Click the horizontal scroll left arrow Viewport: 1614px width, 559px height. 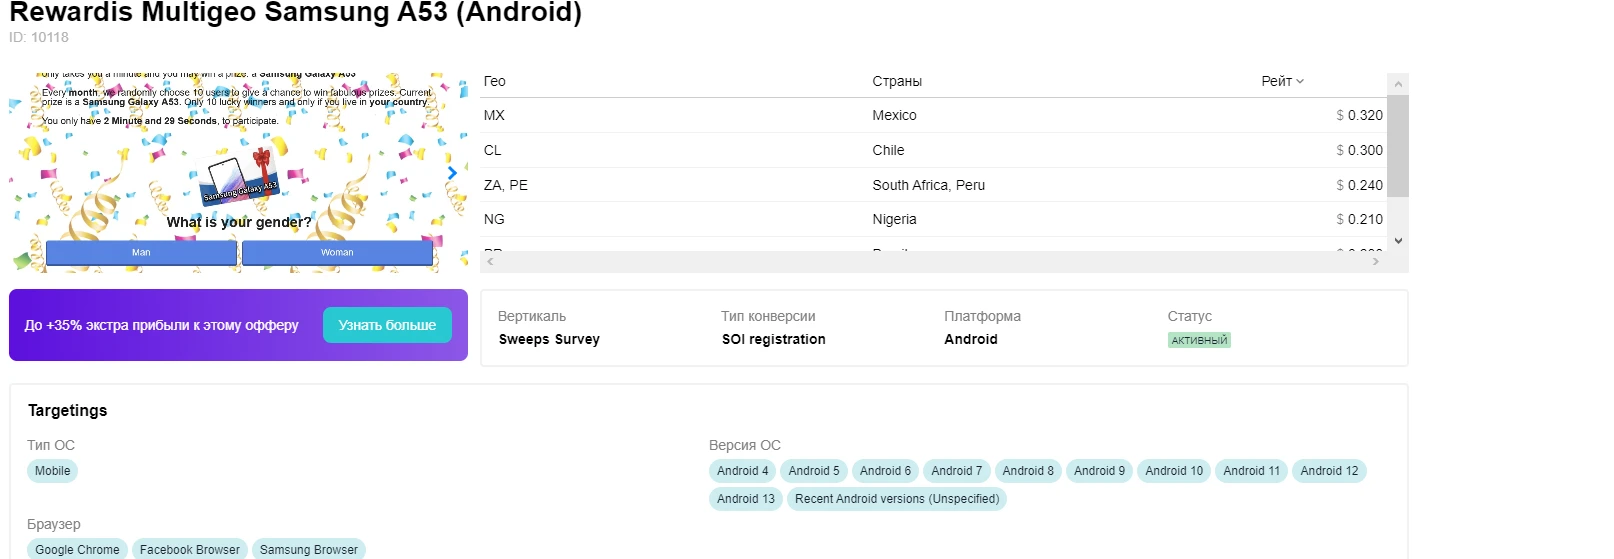[x=490, y=261]
